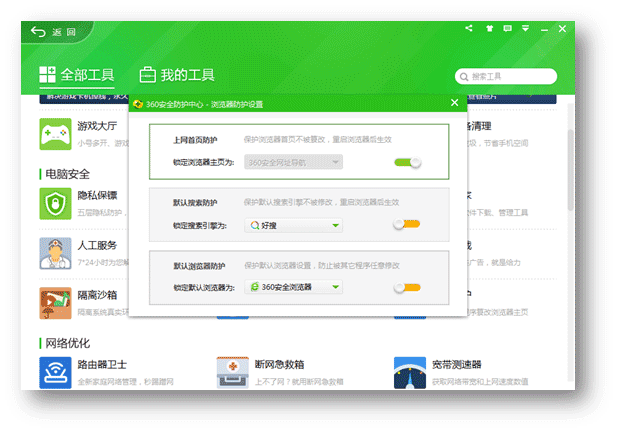Screen dimensions: 617x432
Task: Open the 隔离沙箱 tool icon
Action: (x=53, y=302)
